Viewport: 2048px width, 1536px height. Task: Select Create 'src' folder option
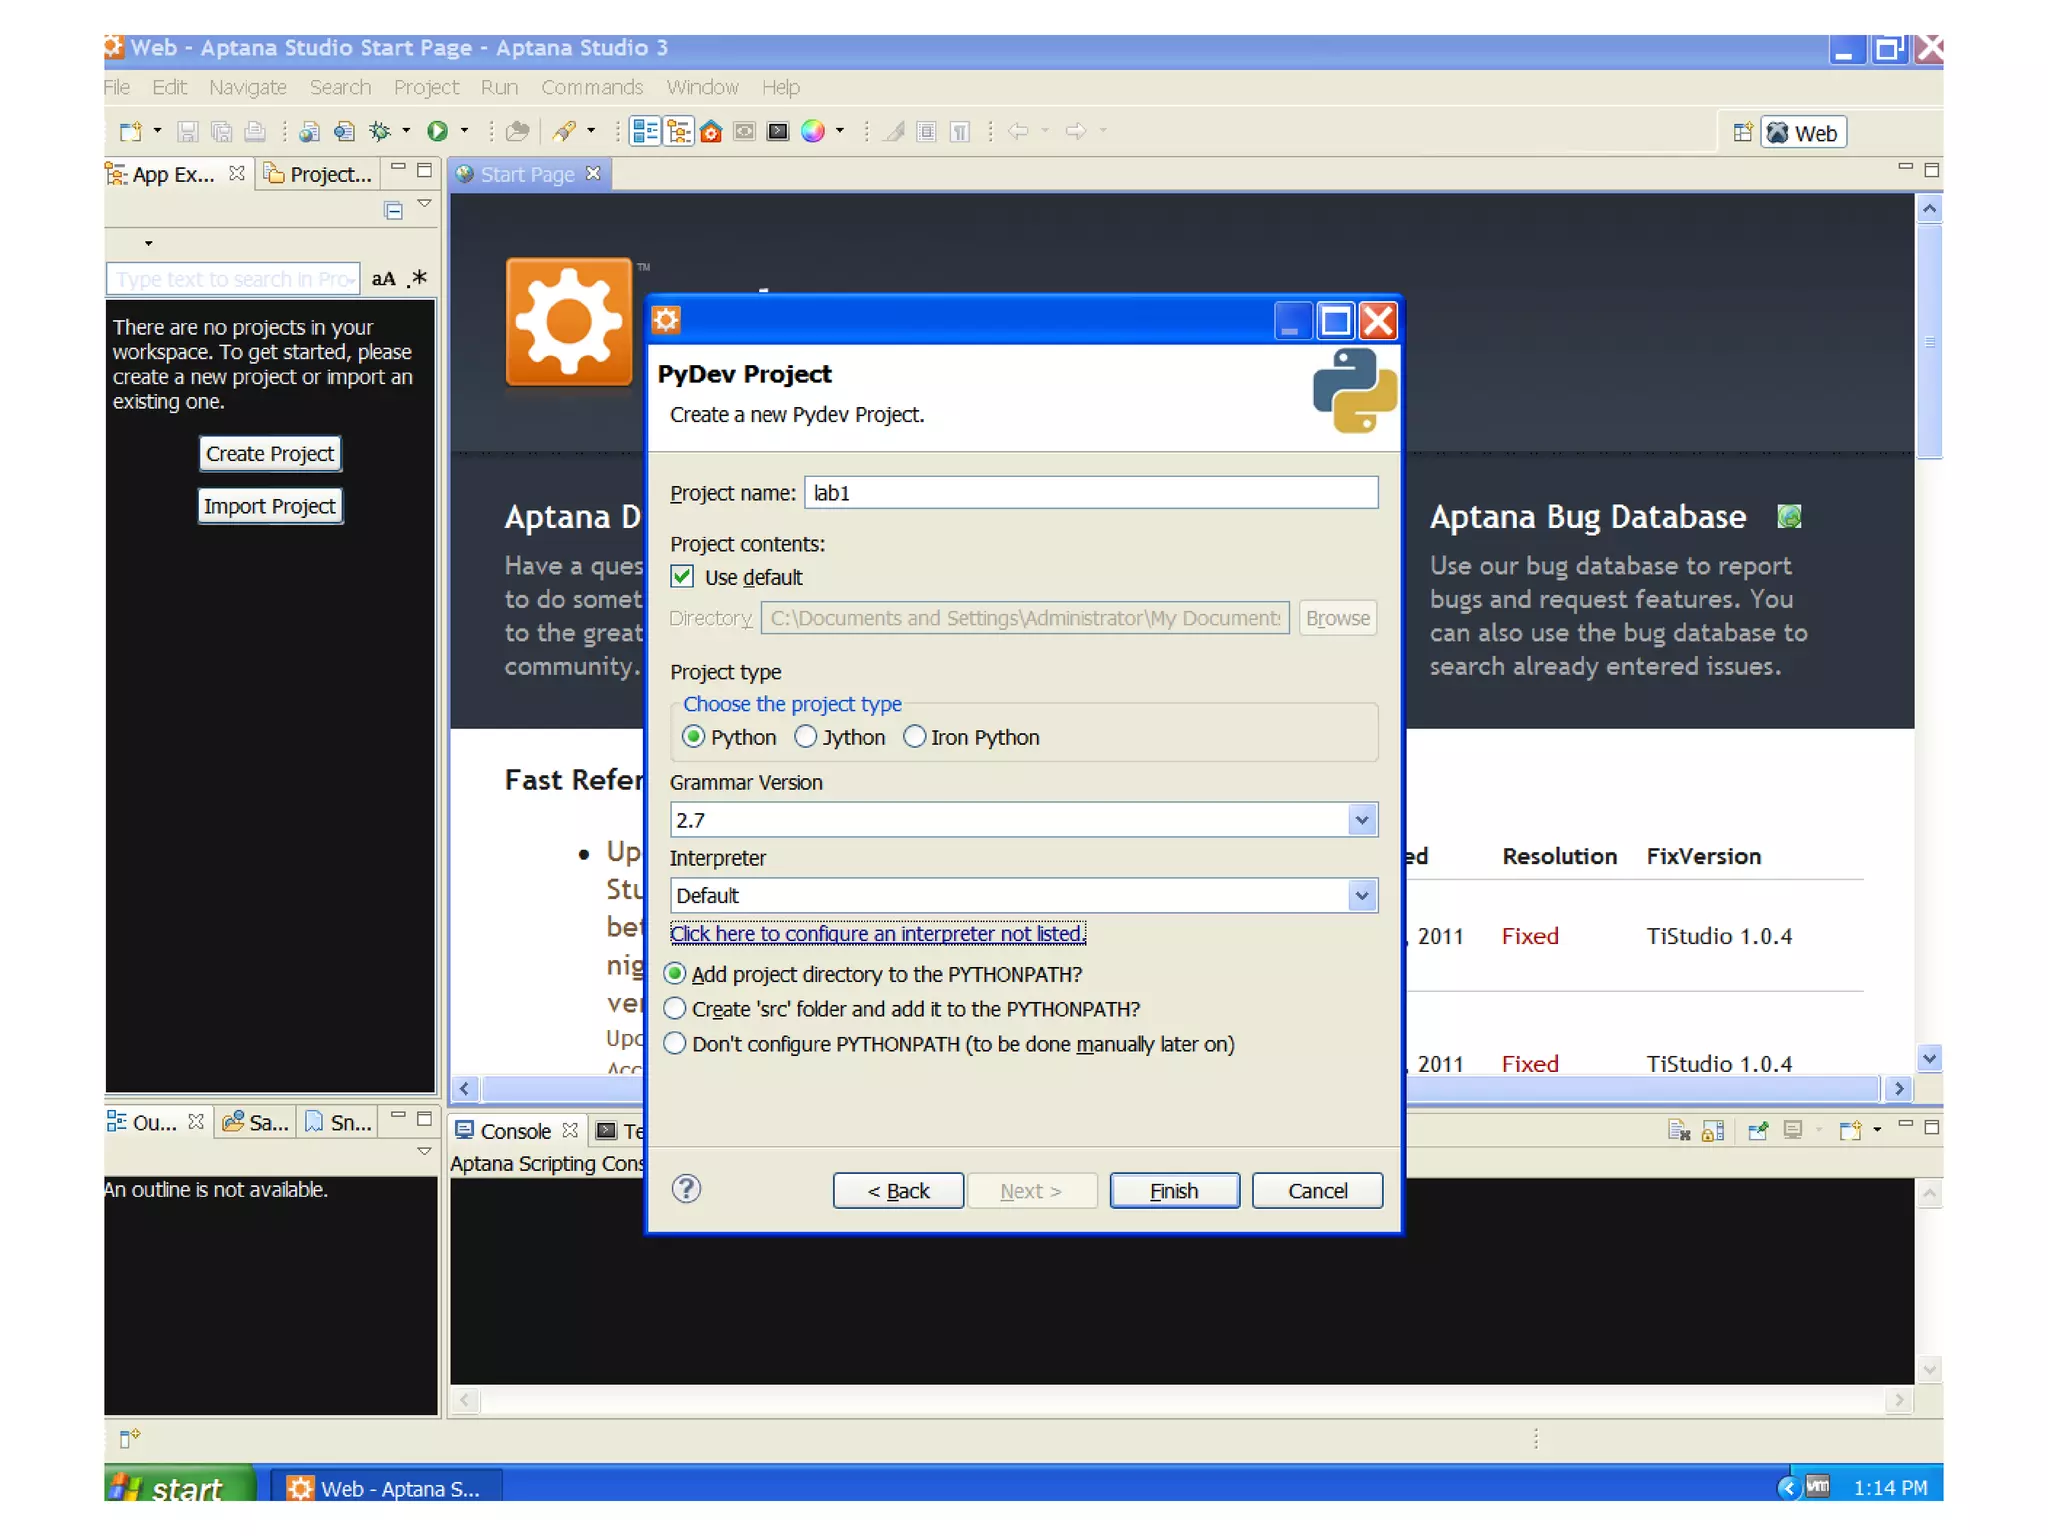(x=675, y=1009)
